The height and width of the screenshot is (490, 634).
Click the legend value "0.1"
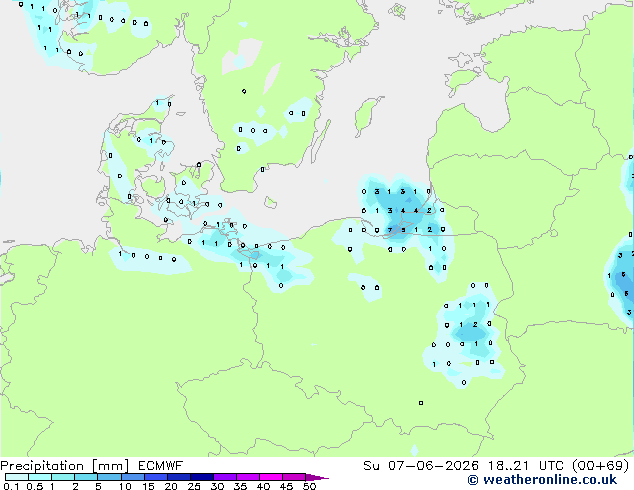click(x=11, y=486)
